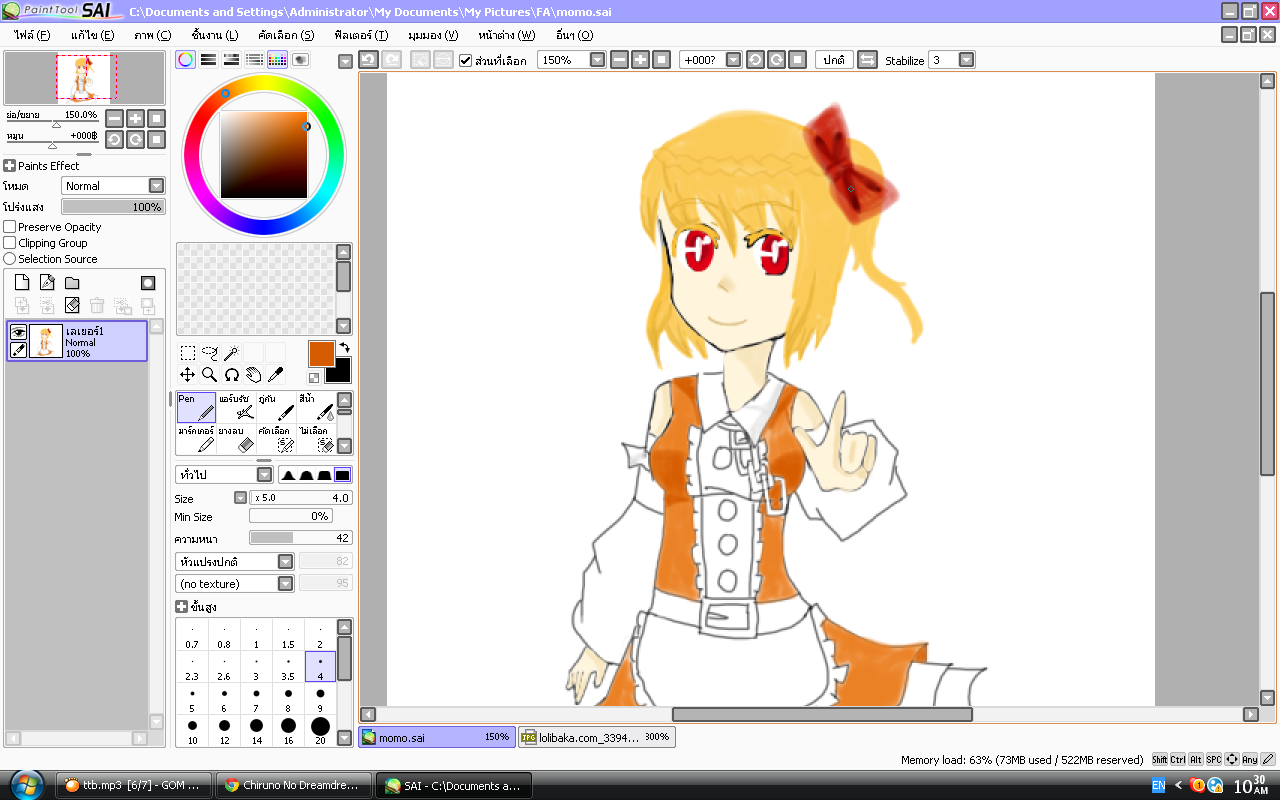Image resolution: width=1280 pixels, height=800 pixels.
Task: Open the Edit menu (แก้ไข)
Action: pos(92,35)
